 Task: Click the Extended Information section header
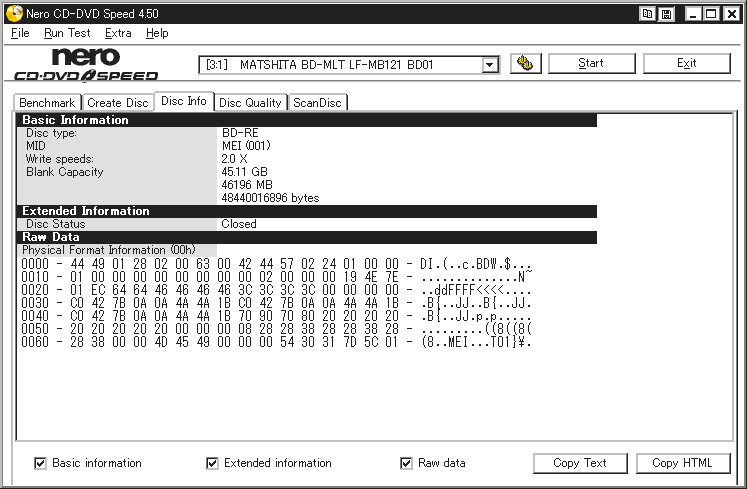pos(307,211)
